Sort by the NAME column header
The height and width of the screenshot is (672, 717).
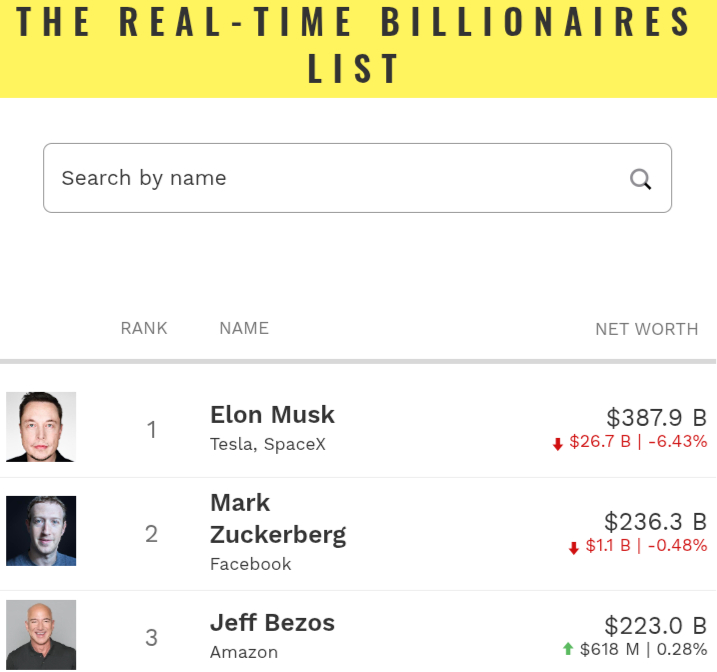[244, 328]
